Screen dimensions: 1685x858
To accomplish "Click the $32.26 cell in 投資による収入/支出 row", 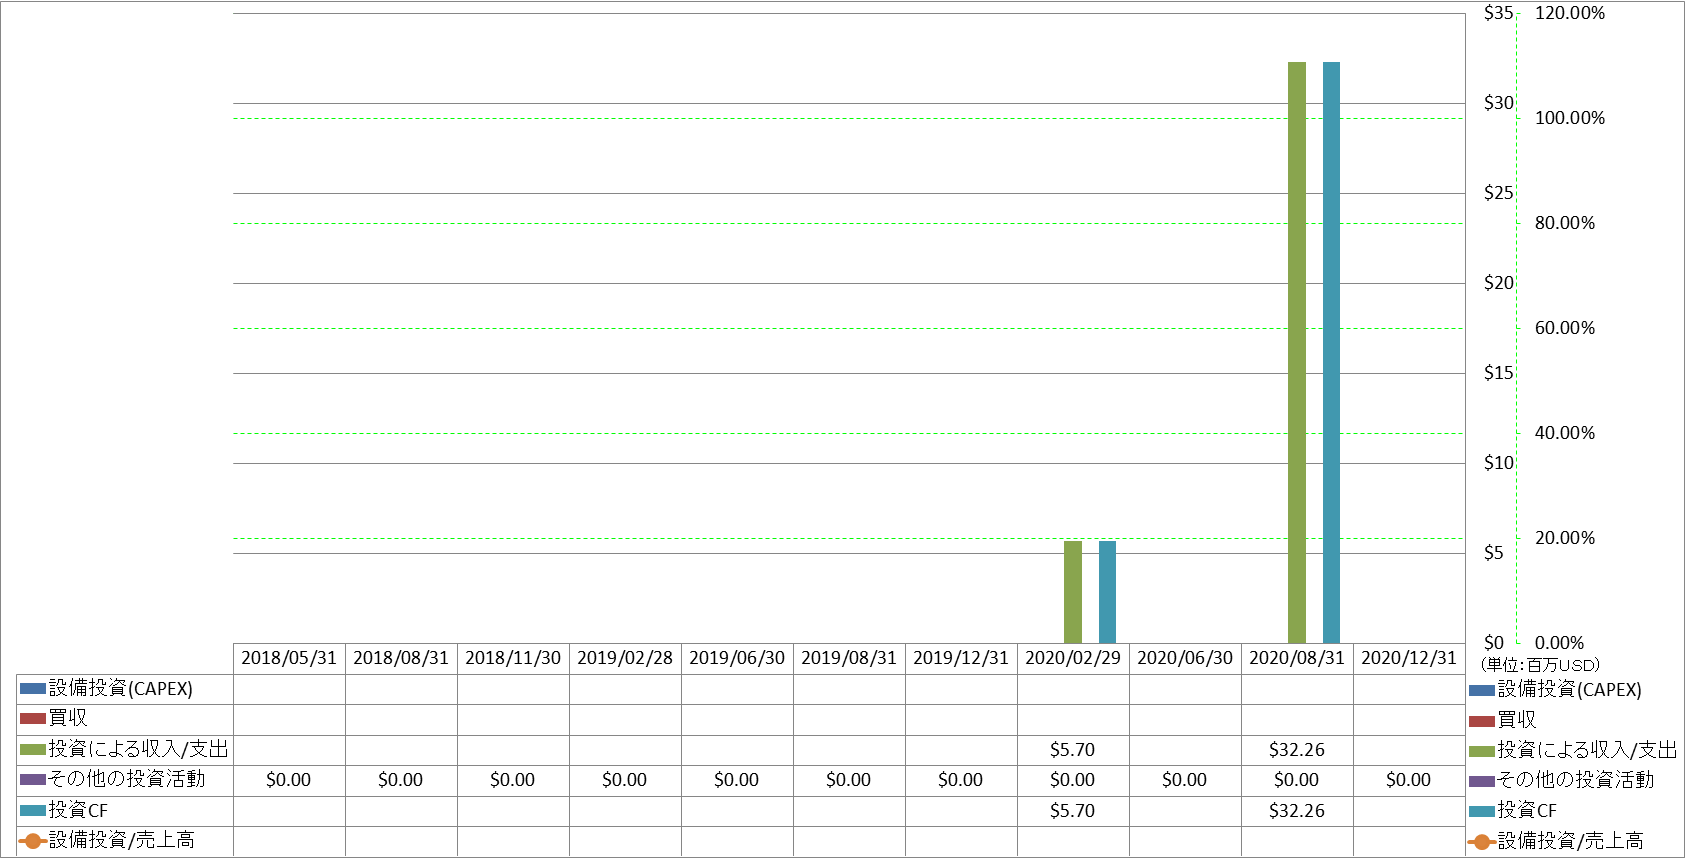I will tap(1297, 750).
